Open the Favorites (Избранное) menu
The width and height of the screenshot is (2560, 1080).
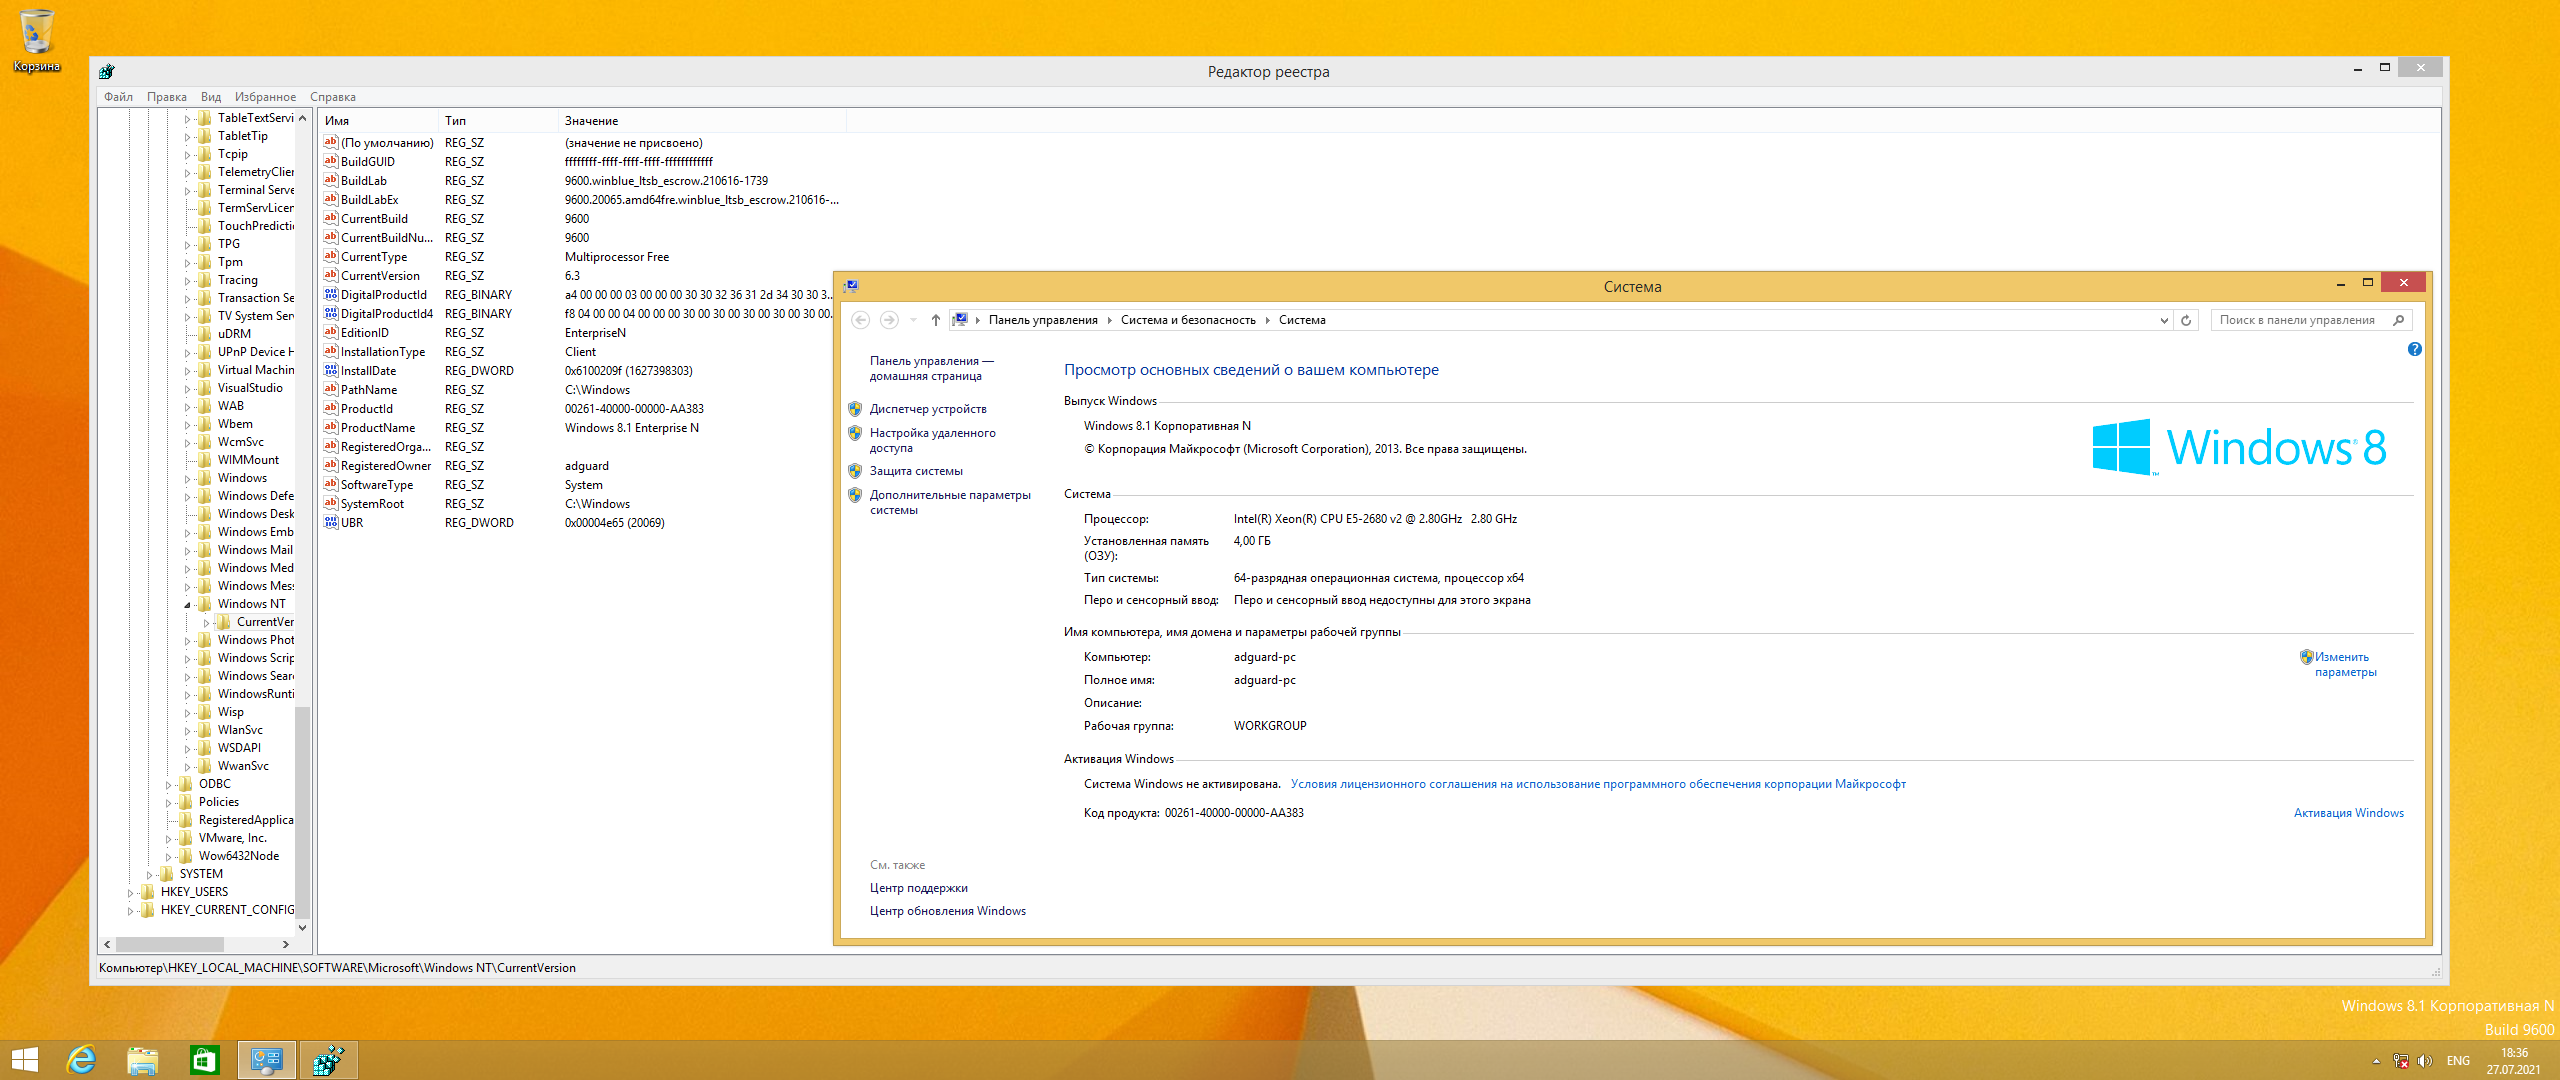click(265, 97)
